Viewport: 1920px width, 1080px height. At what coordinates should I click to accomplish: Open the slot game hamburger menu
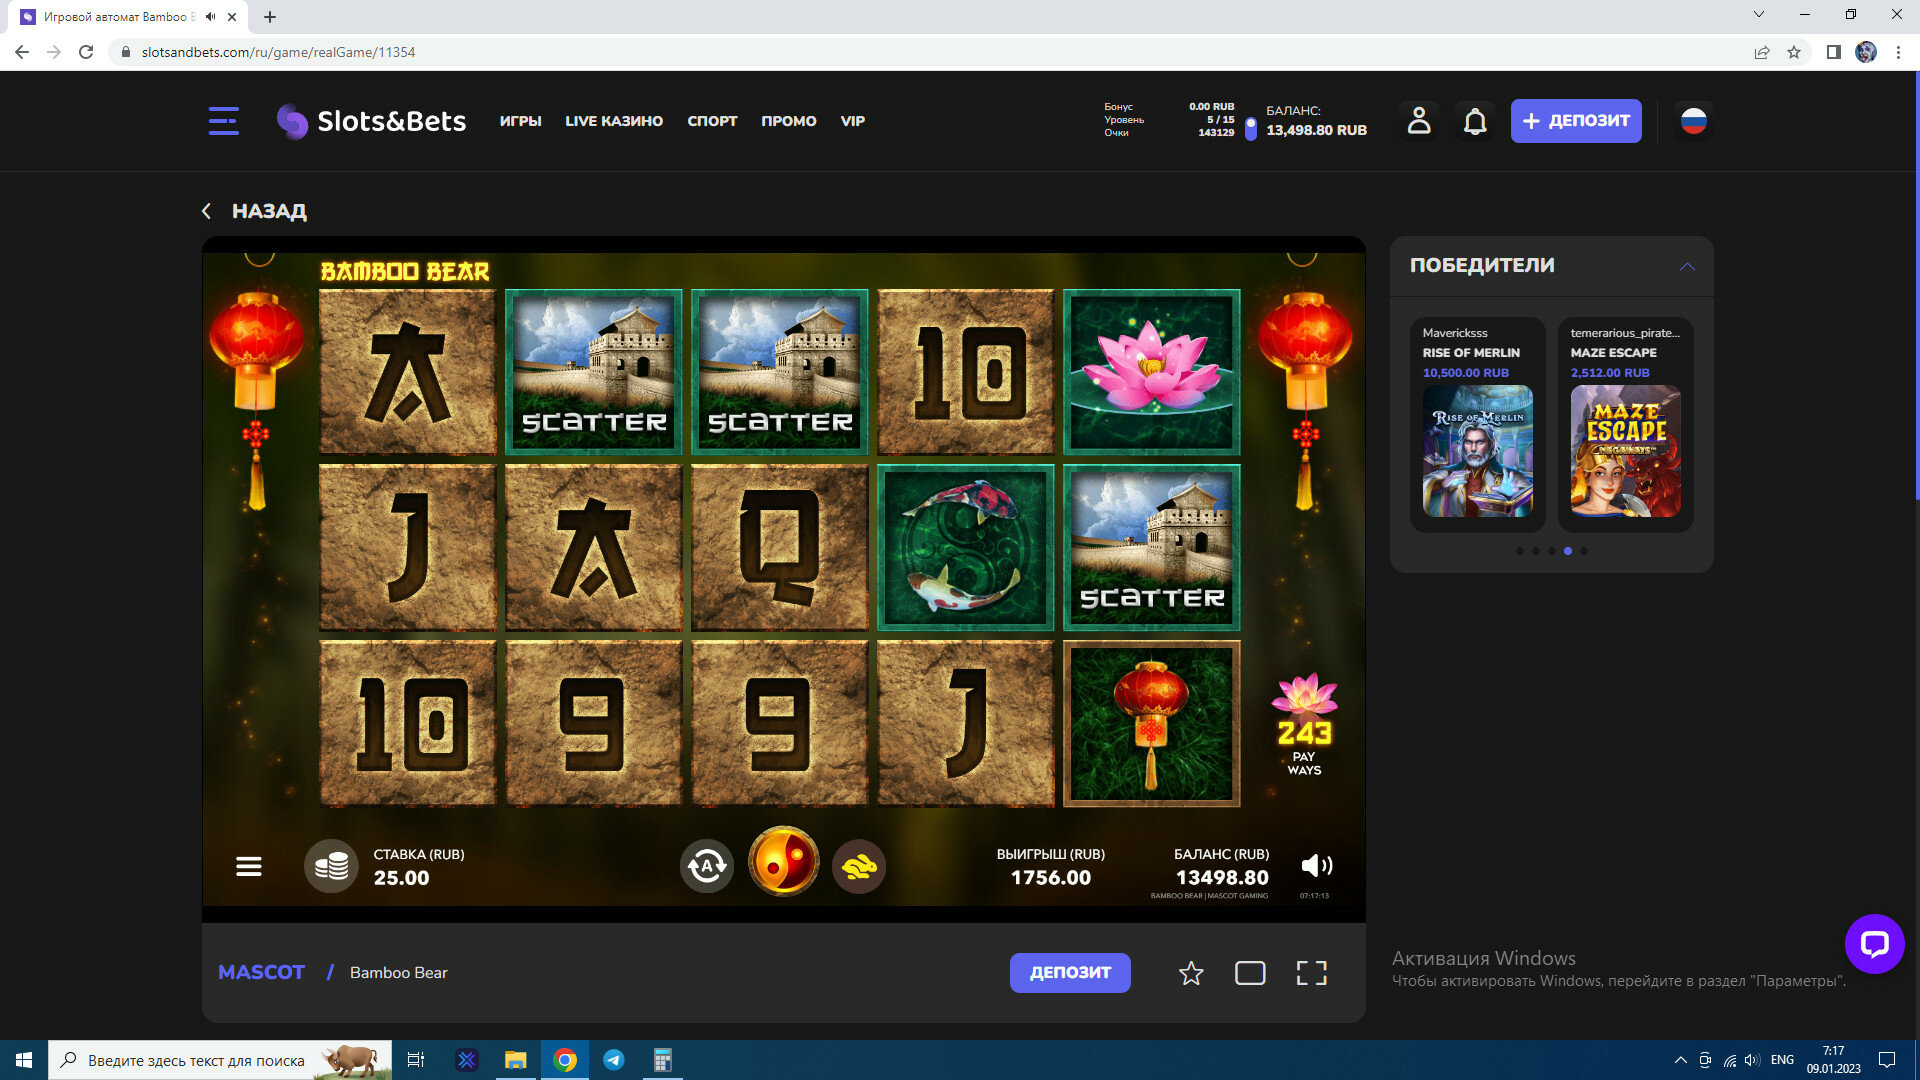coord(249,866)
